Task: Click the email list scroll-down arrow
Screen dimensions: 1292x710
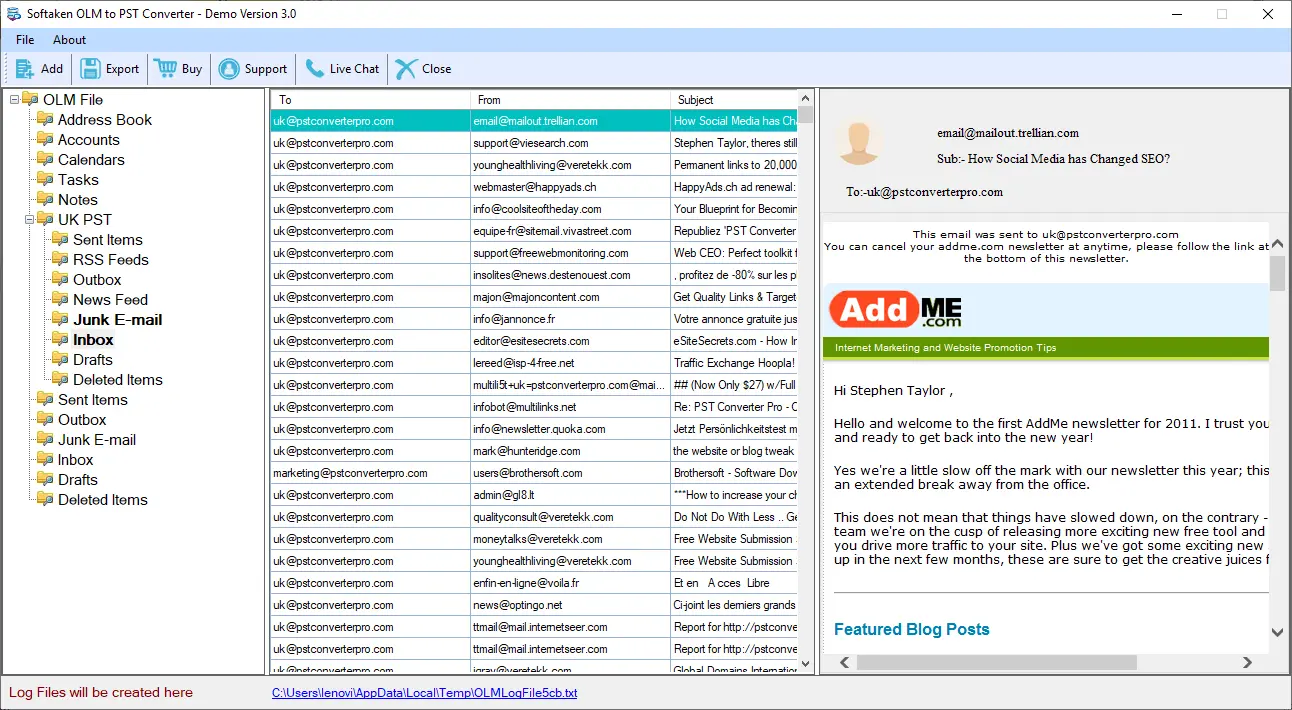Action: tap(805, 664)
